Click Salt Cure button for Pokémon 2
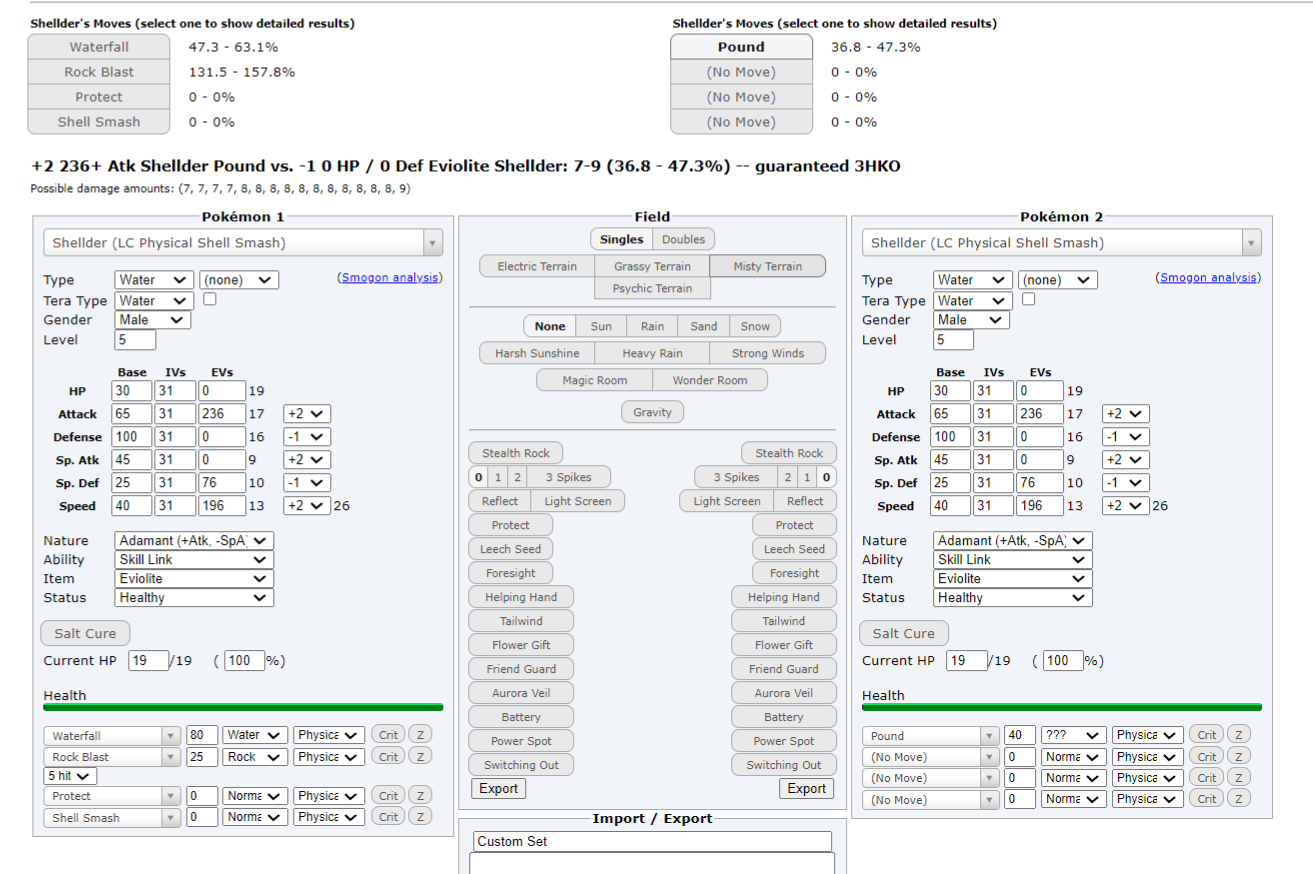 tap(903, 633)
